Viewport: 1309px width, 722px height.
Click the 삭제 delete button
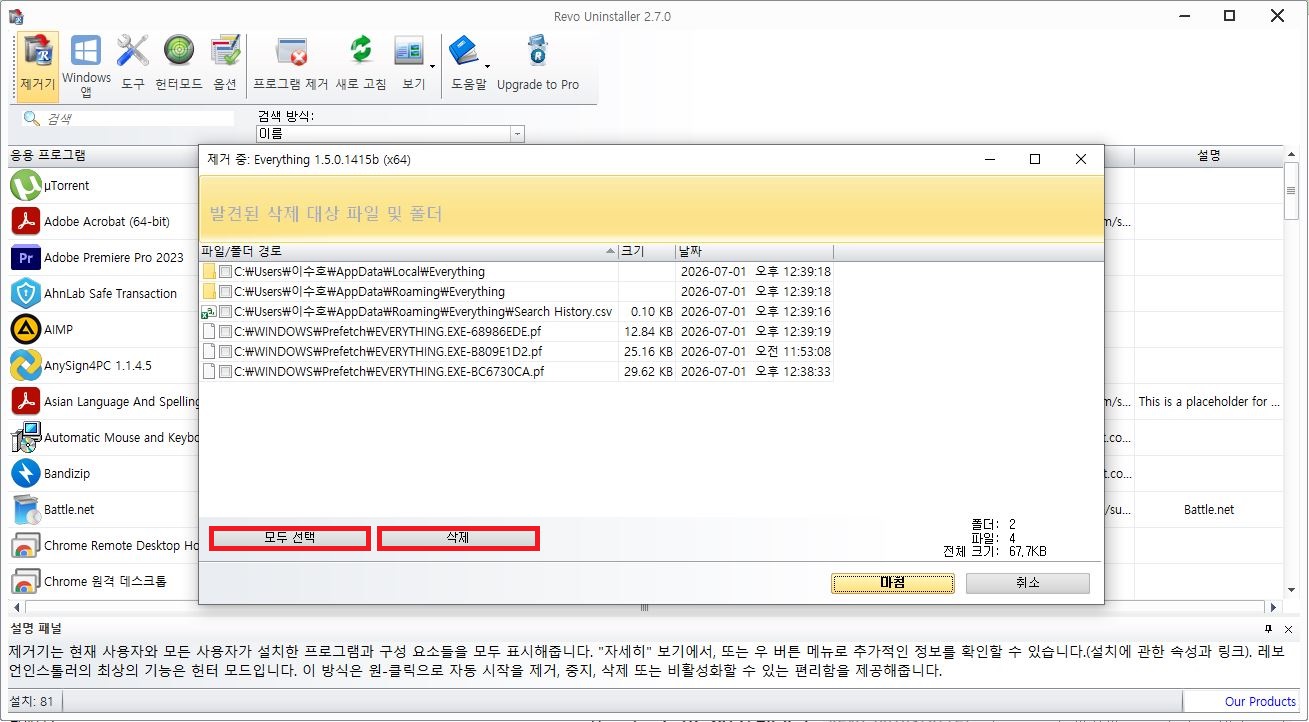458,538
